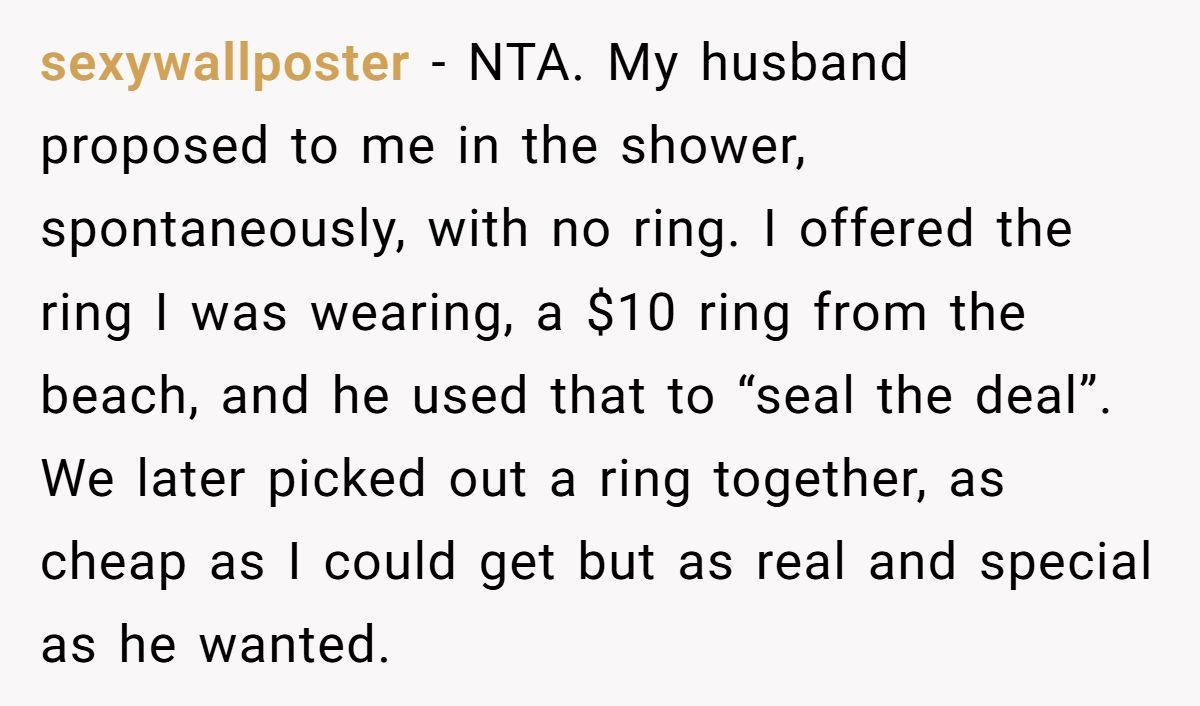Click the words "My husband"

point(757,64)
